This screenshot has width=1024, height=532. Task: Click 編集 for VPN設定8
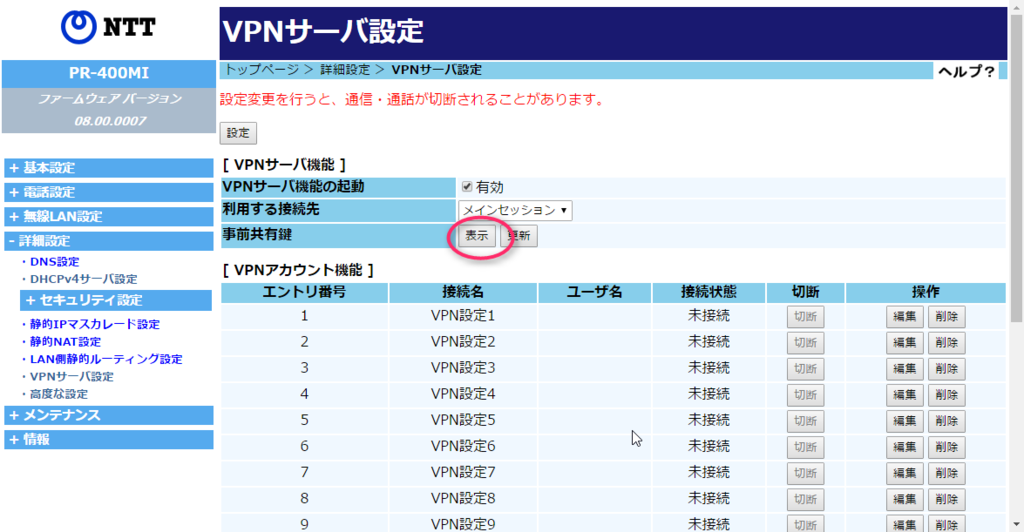pyautogui.click(x=904, y=499)
